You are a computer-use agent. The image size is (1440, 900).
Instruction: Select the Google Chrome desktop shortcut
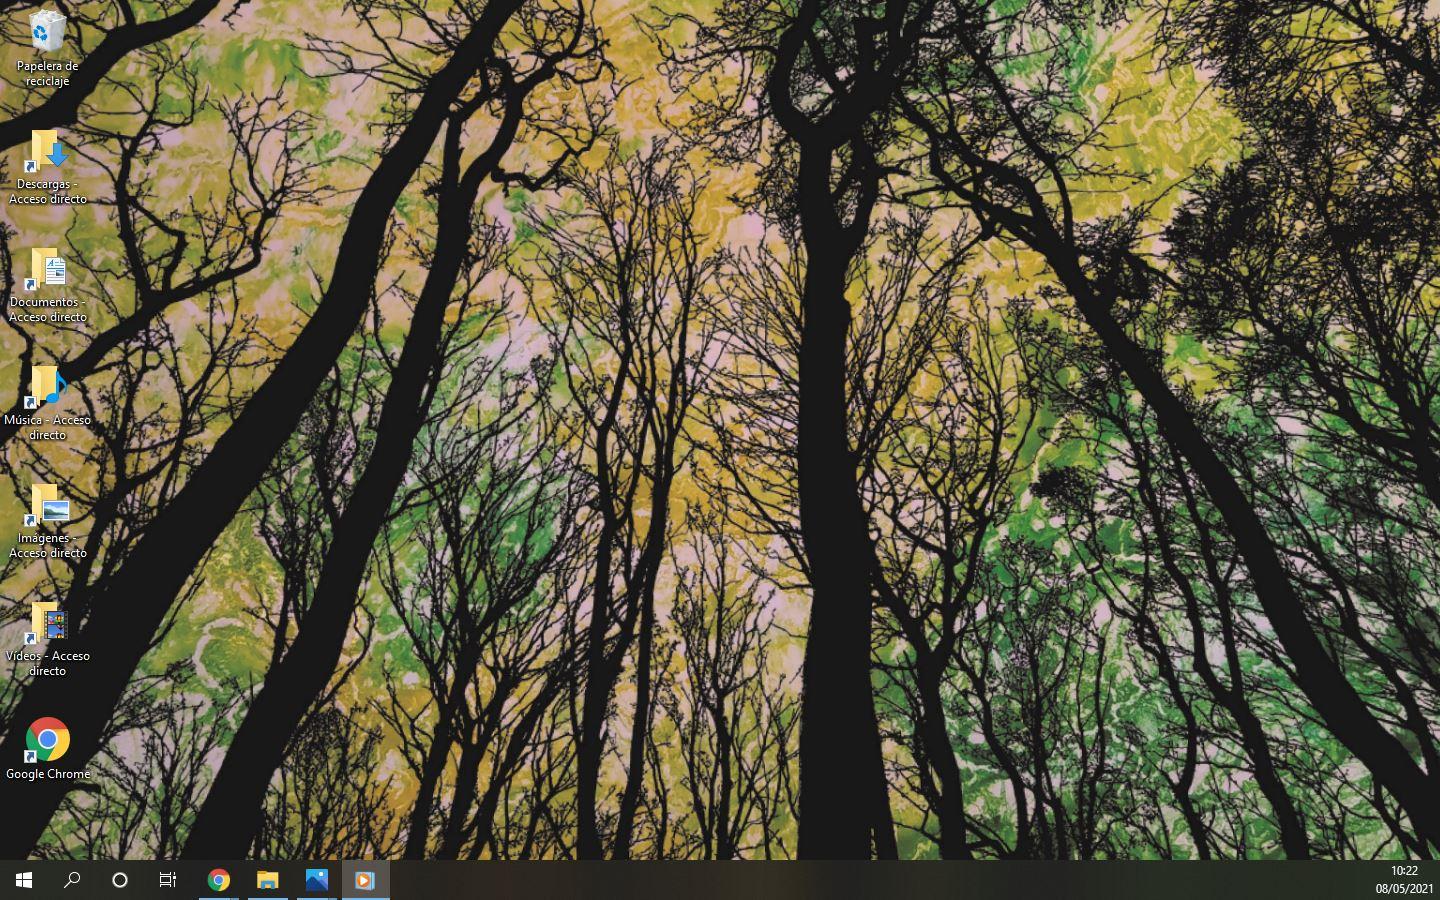(47, 748)
